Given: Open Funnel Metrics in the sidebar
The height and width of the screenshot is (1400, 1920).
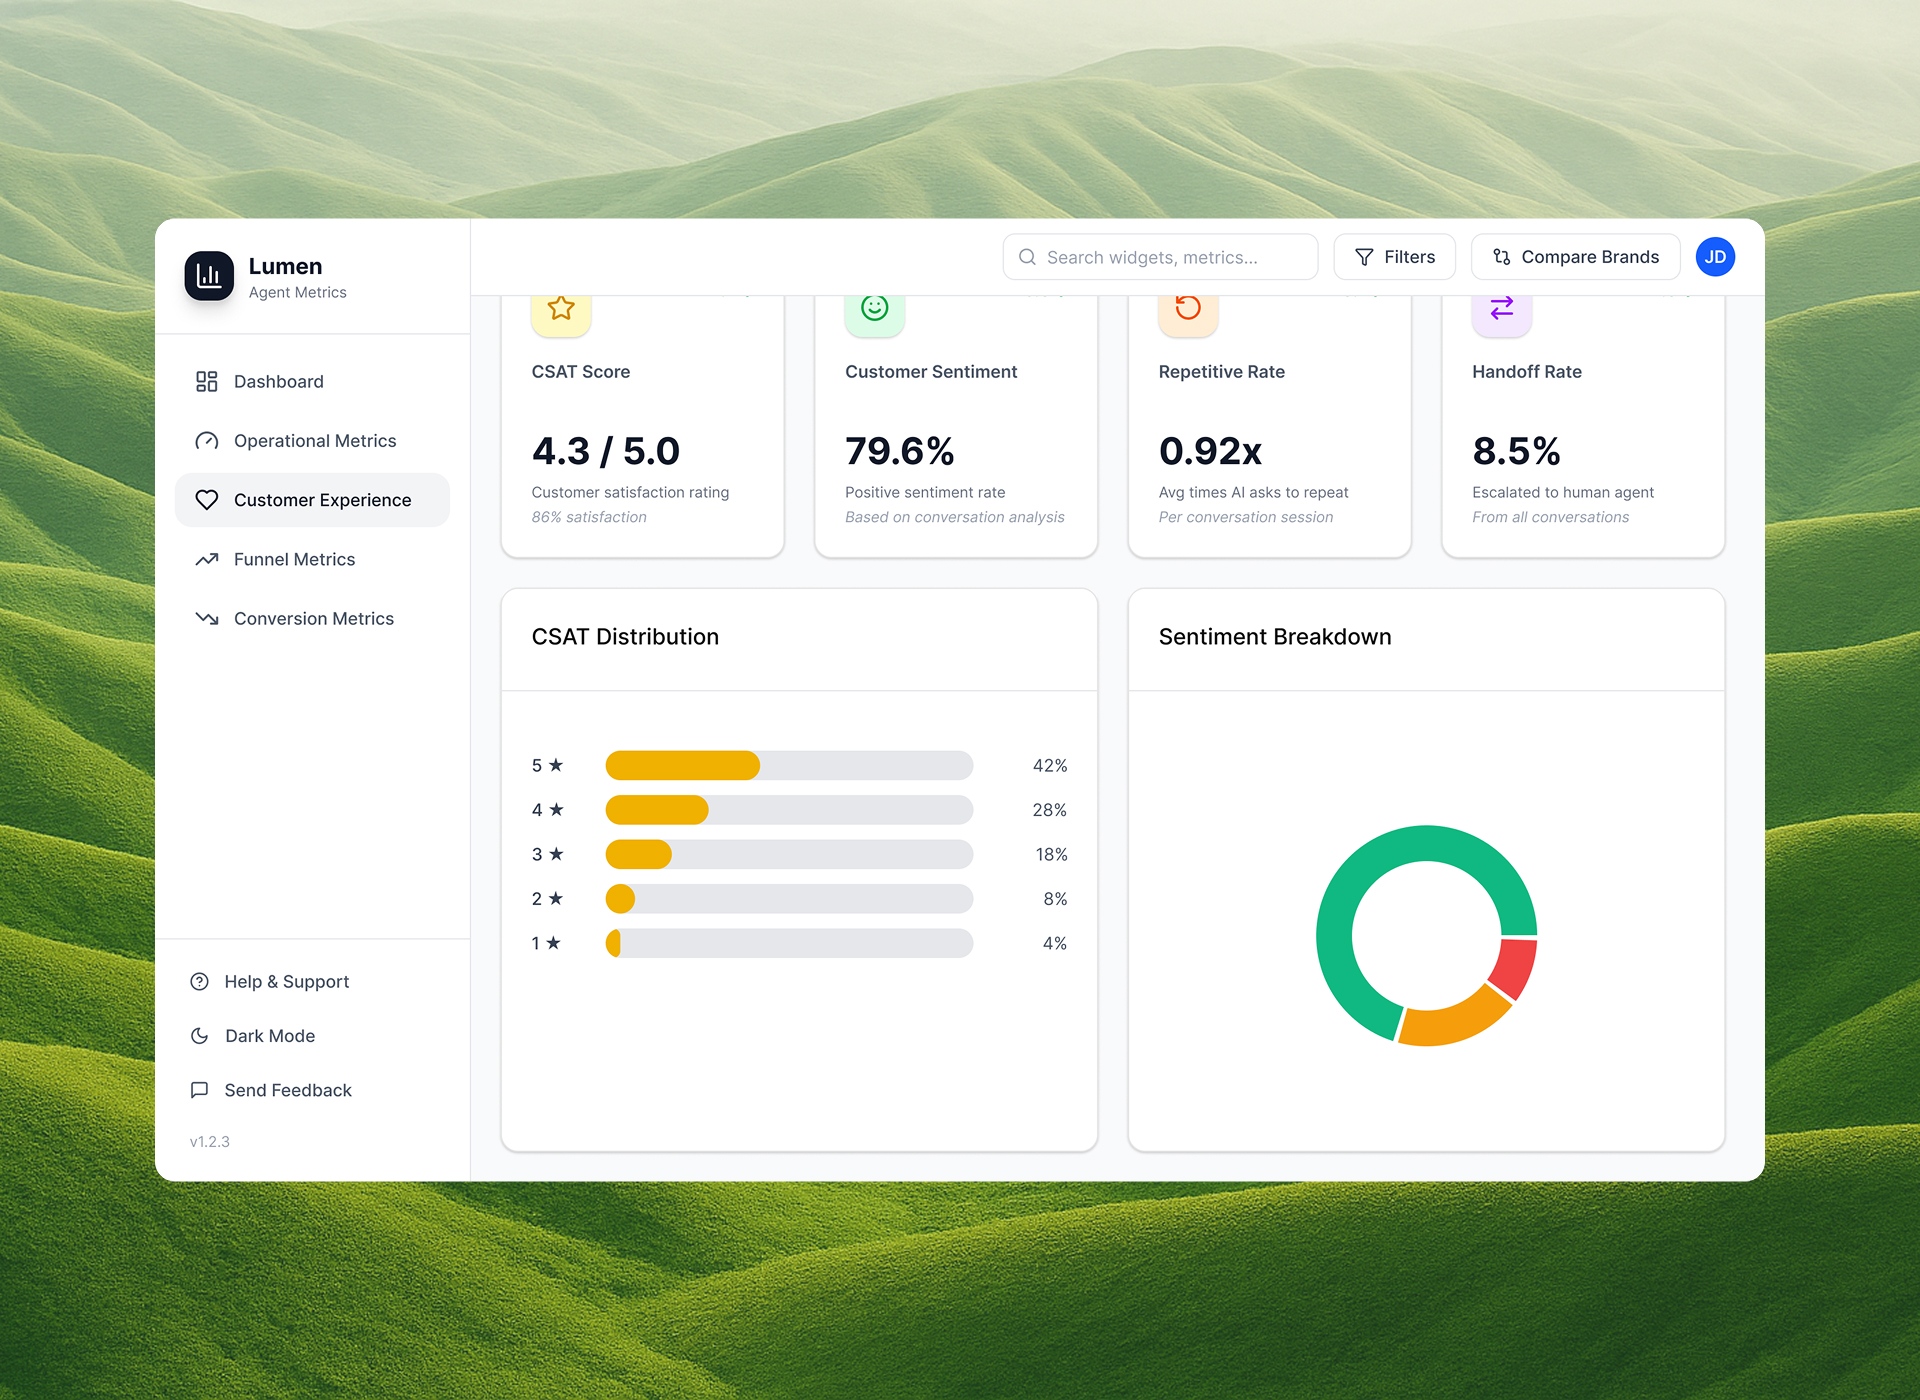Looking at the screenshot, I should pyautogui.click(x=294, y=560).
